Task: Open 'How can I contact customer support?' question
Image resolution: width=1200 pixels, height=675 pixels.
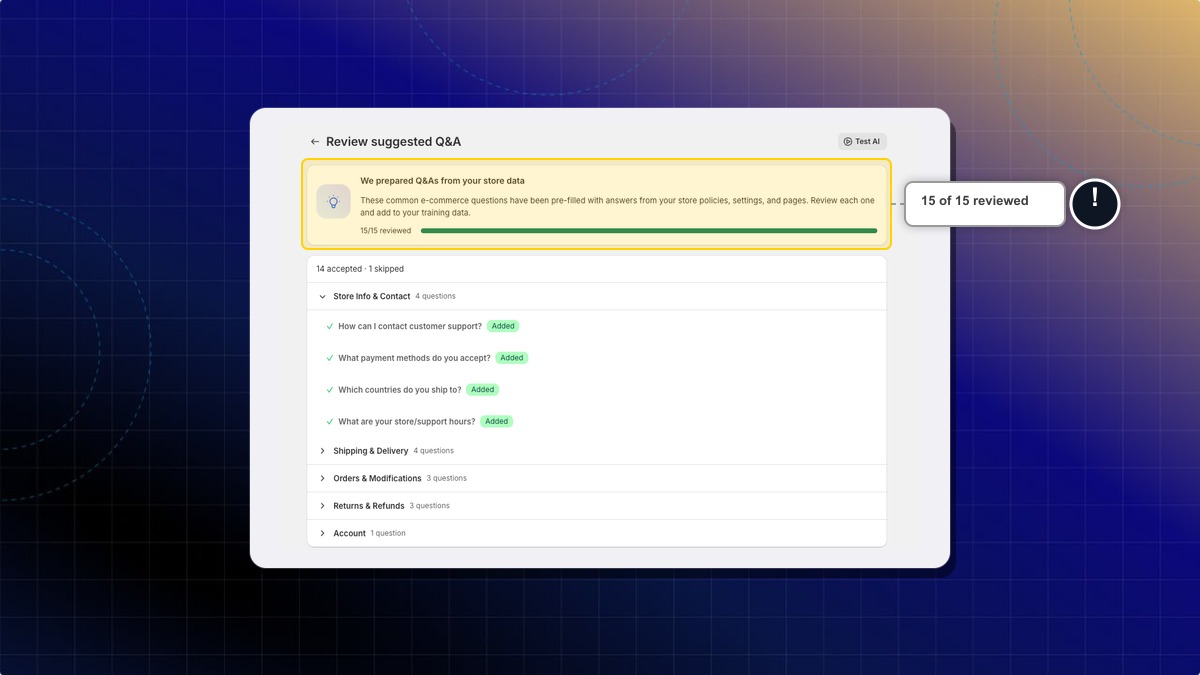Action: point(410,326)
